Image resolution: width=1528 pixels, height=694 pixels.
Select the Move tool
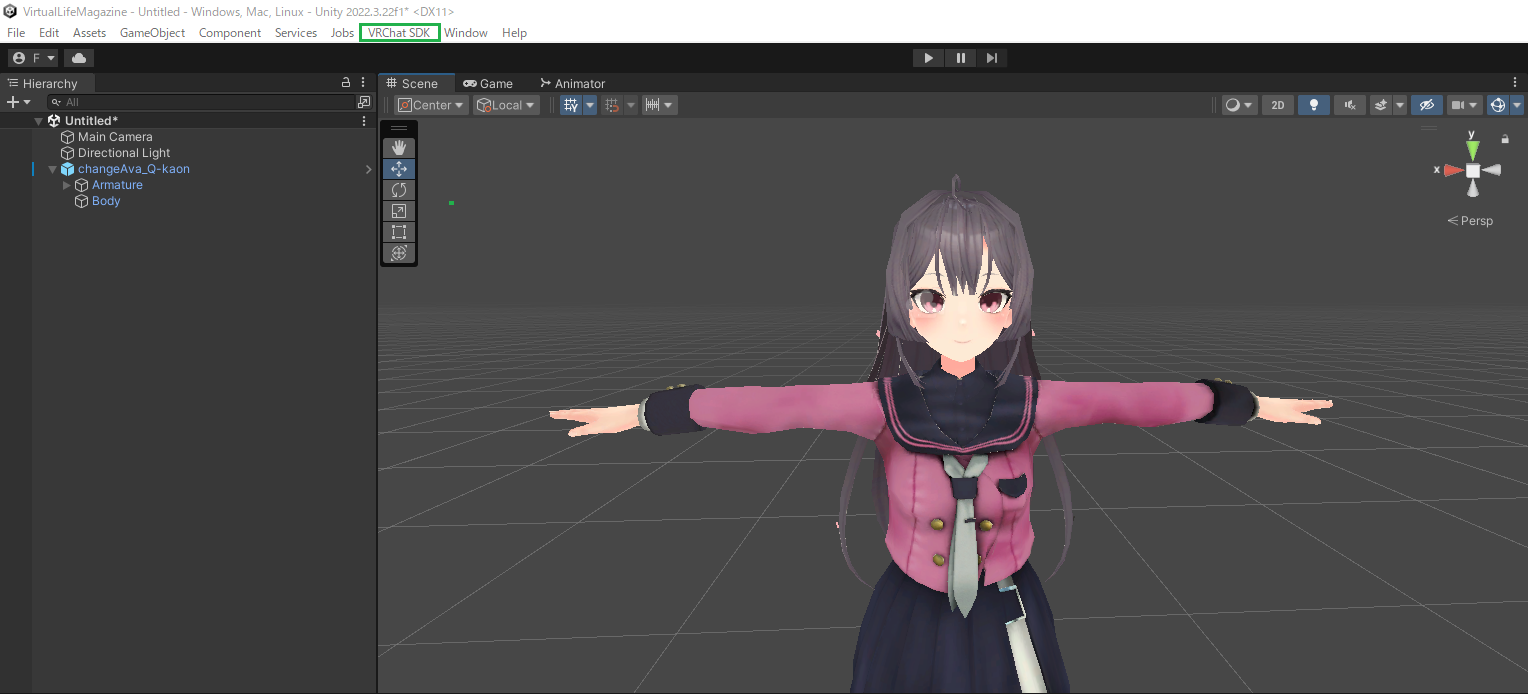[x=399, y=169]
